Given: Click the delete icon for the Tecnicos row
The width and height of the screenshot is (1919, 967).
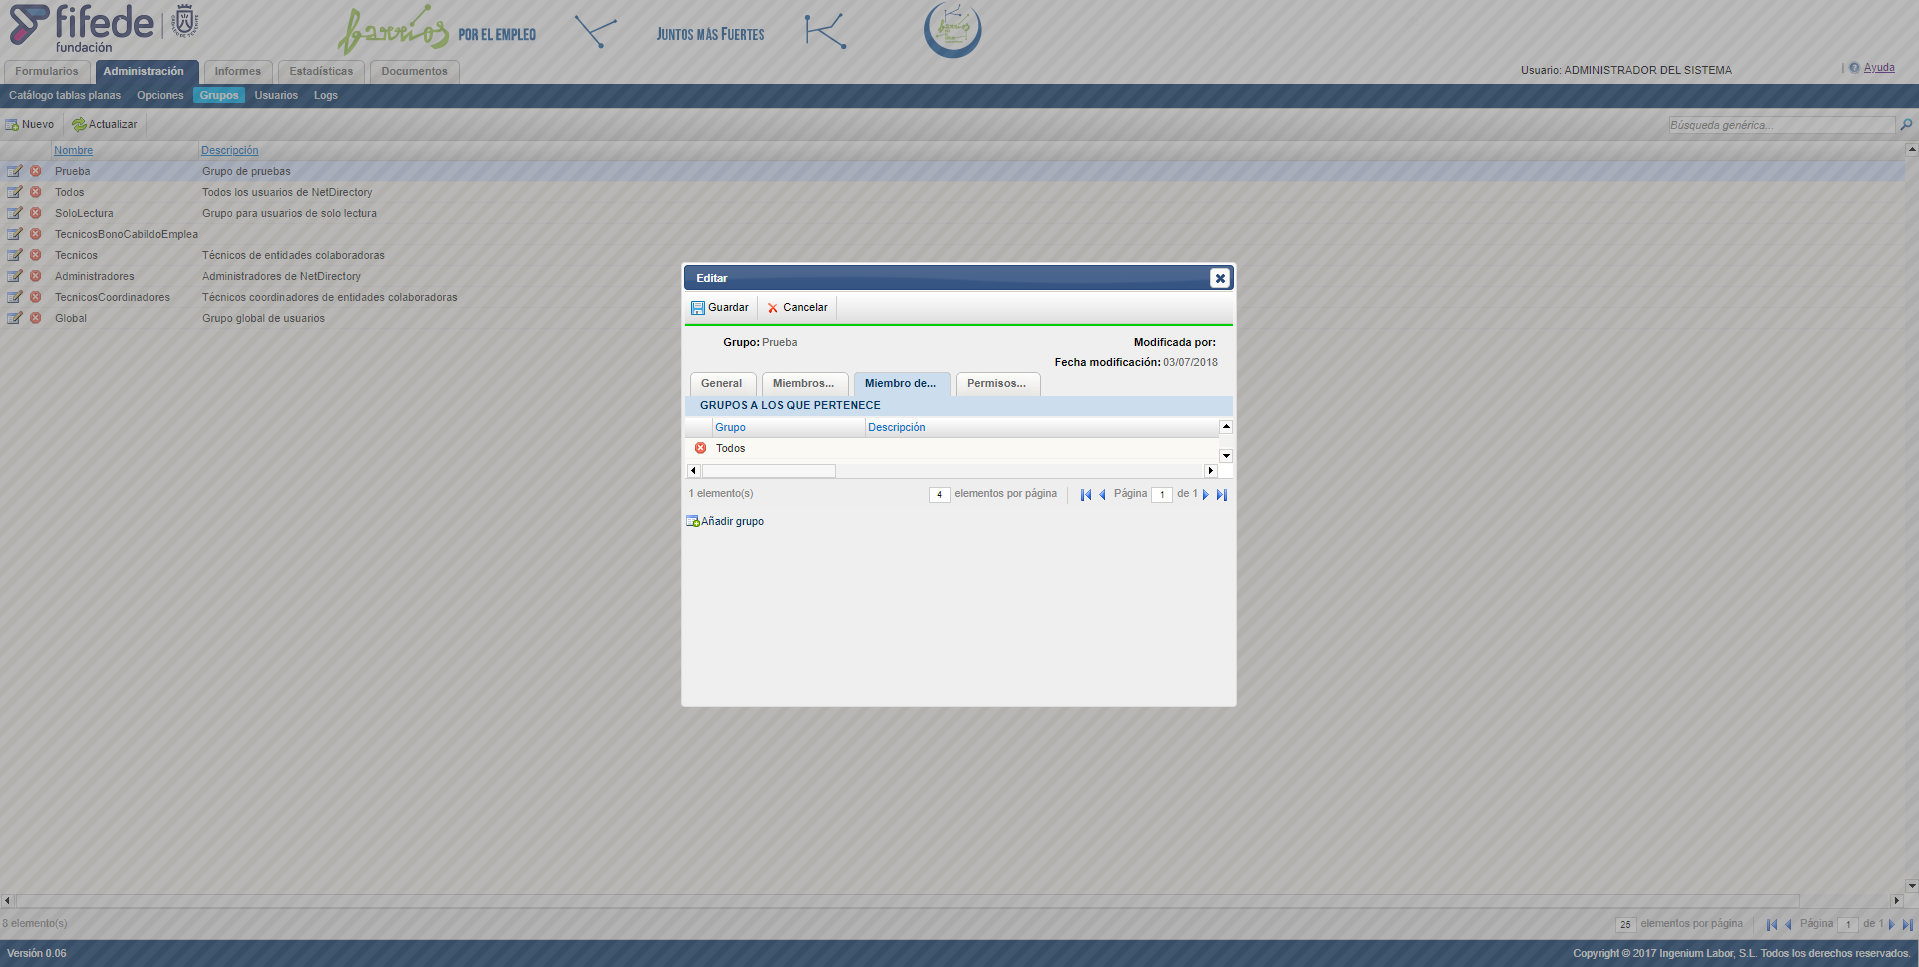Looking at the screenshot, I should point(36,255).
